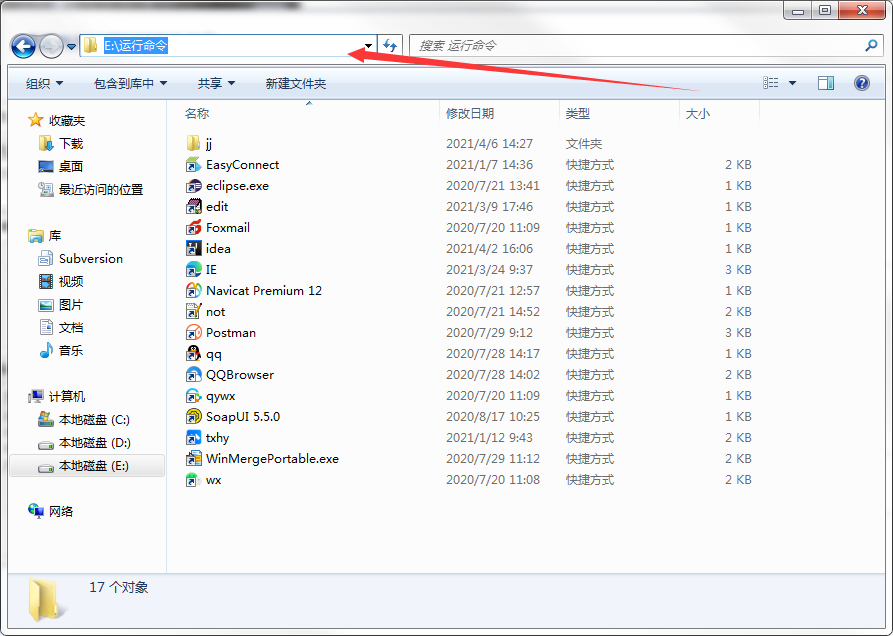Select the txhy shortcut icon
Image resolution: width=893 pixels, height=636 pixels.
pyautogui.click(x=194, y=437)
